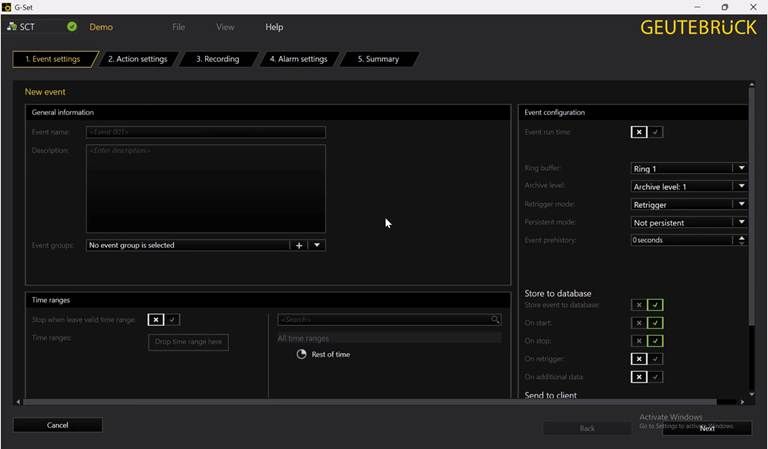Click the scroll right arrow
The height and width of the screenshot is (449, 768).
pos(742,402)
